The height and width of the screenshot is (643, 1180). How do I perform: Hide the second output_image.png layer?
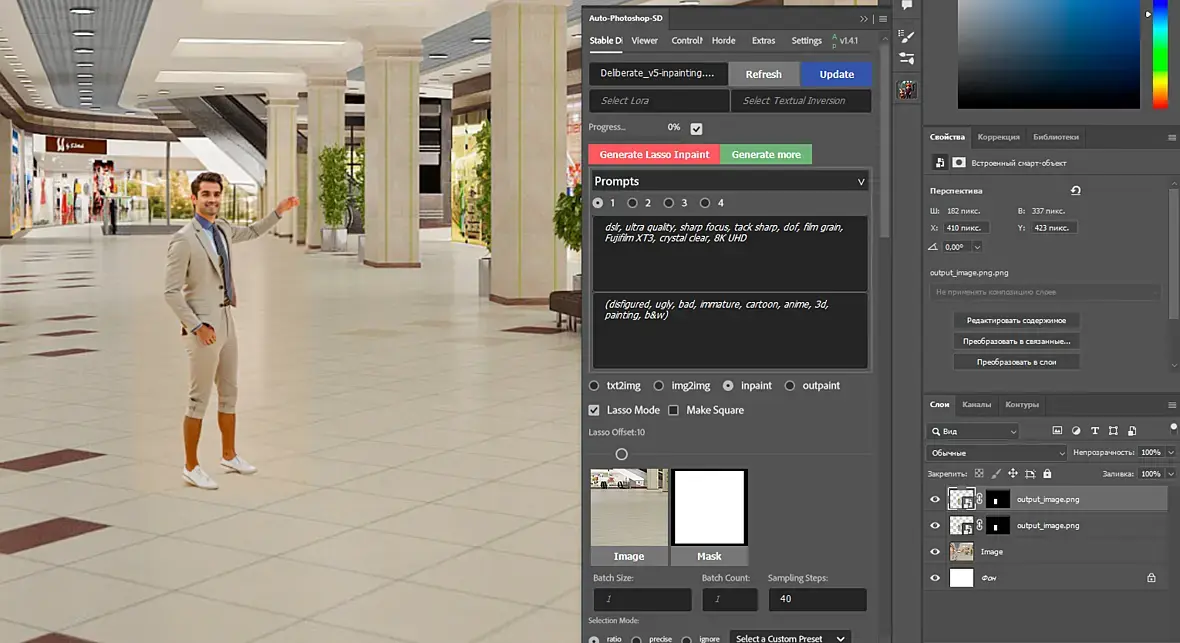pyautogui.click(x=935, y=526)
